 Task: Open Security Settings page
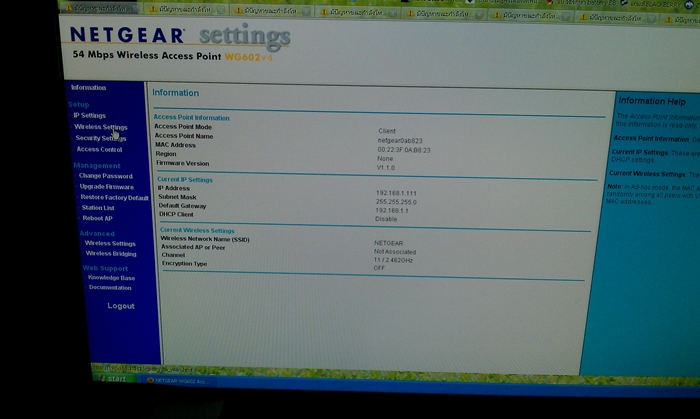pos(100,138)
